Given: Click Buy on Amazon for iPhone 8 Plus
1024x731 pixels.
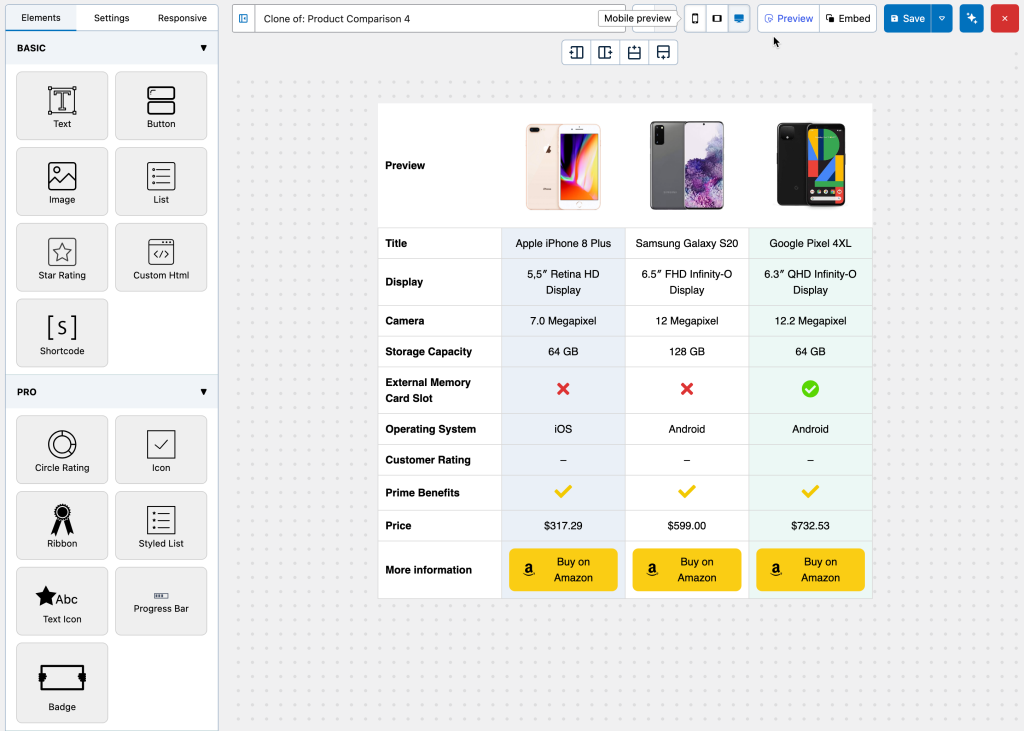Looking at the screenshot, I should [x=563, y=570].
